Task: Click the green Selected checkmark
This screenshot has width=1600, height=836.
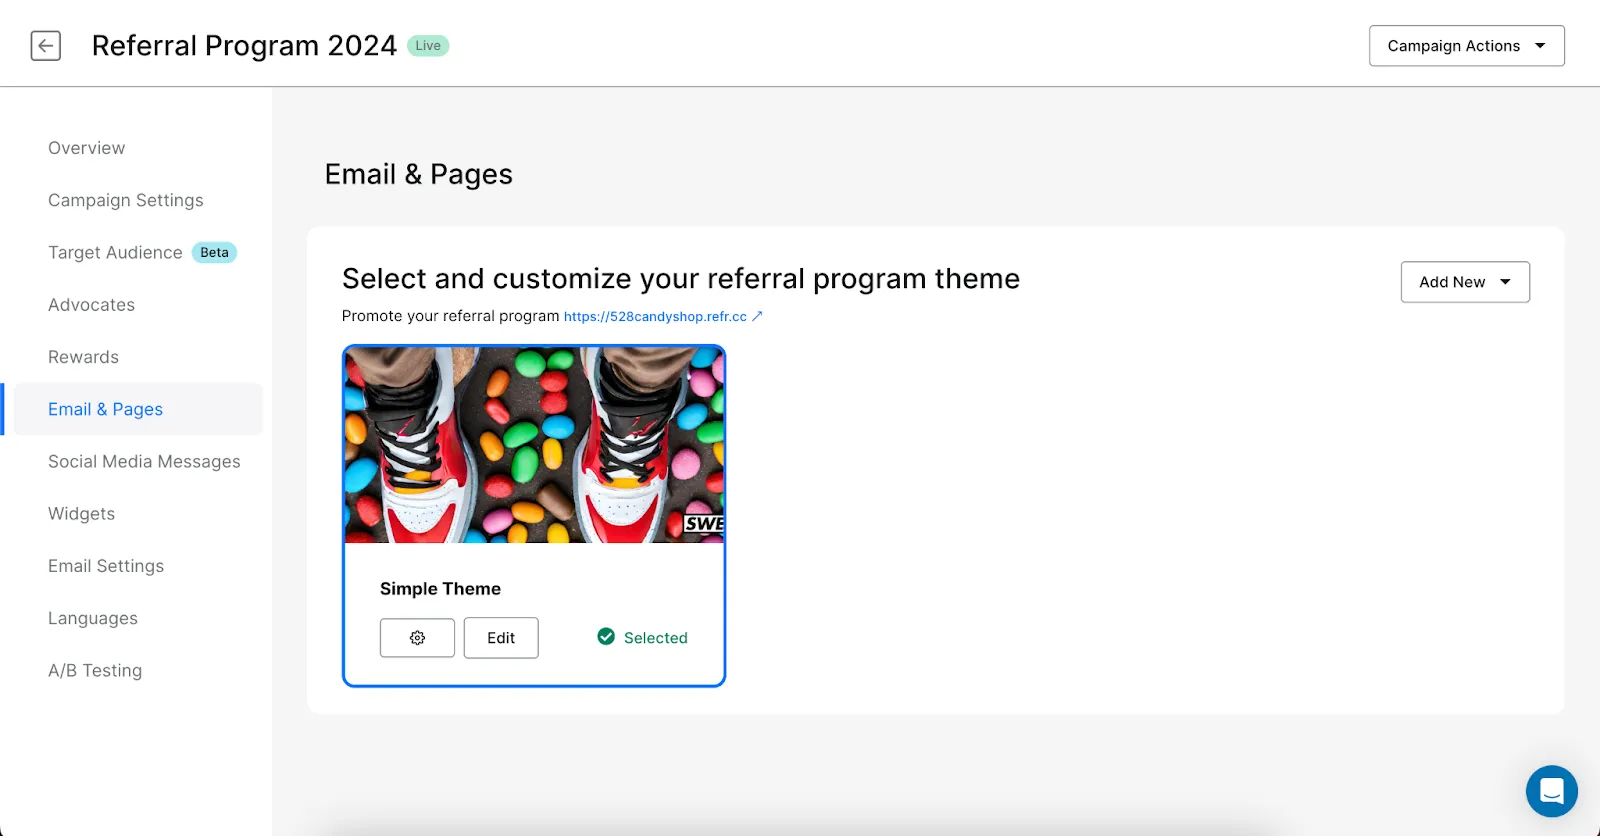Action: tap(606, 637)
